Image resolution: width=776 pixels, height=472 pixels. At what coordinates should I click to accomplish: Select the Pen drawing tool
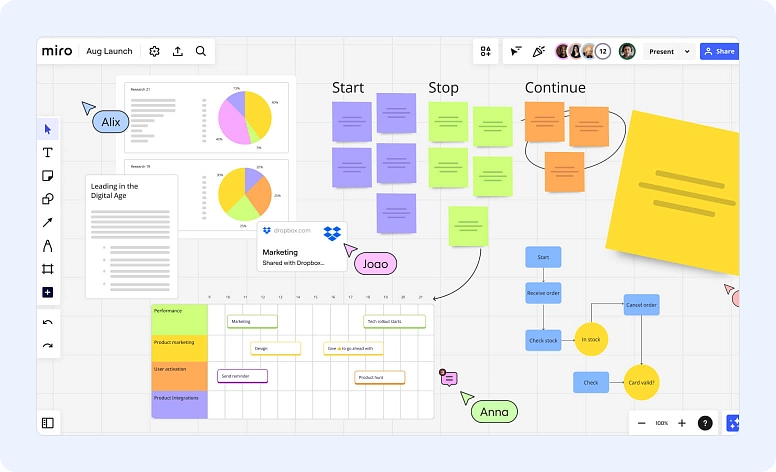(x=48, y=245)
